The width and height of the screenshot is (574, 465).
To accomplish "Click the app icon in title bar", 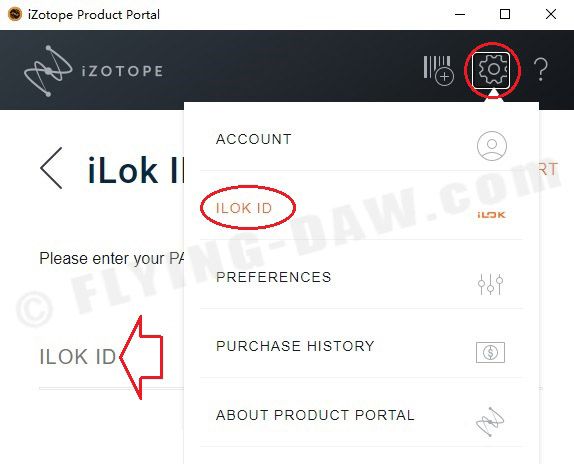I will [15, 15].
